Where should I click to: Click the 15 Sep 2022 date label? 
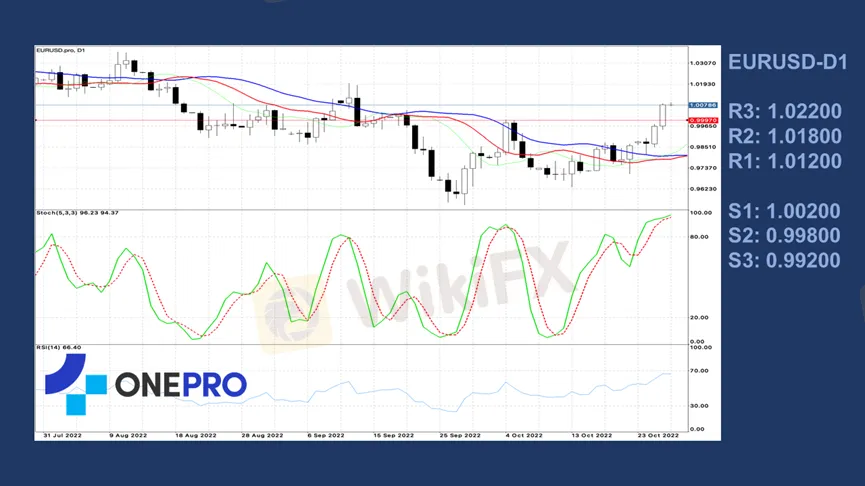tap(393, 436)
